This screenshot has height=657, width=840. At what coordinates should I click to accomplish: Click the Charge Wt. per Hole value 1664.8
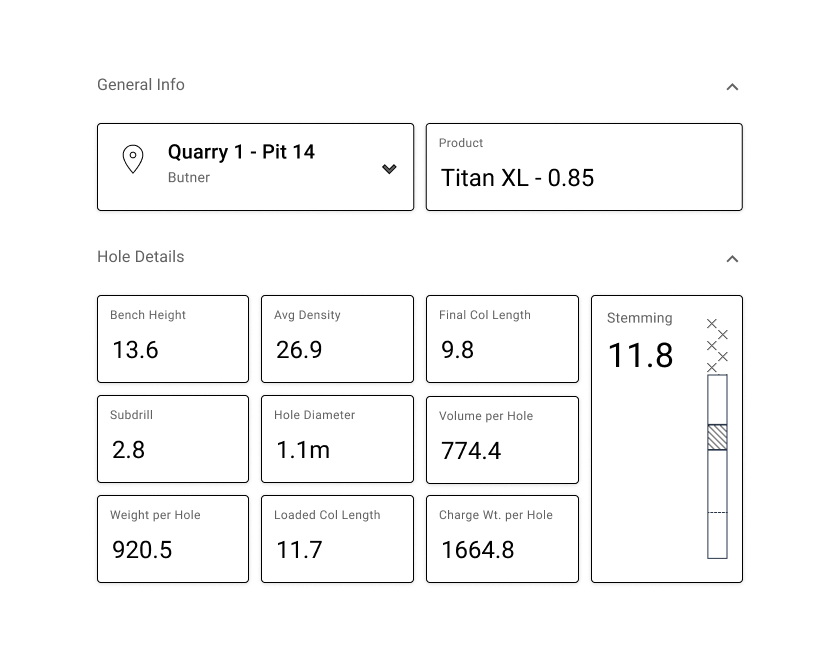click(x=477, y=550)
